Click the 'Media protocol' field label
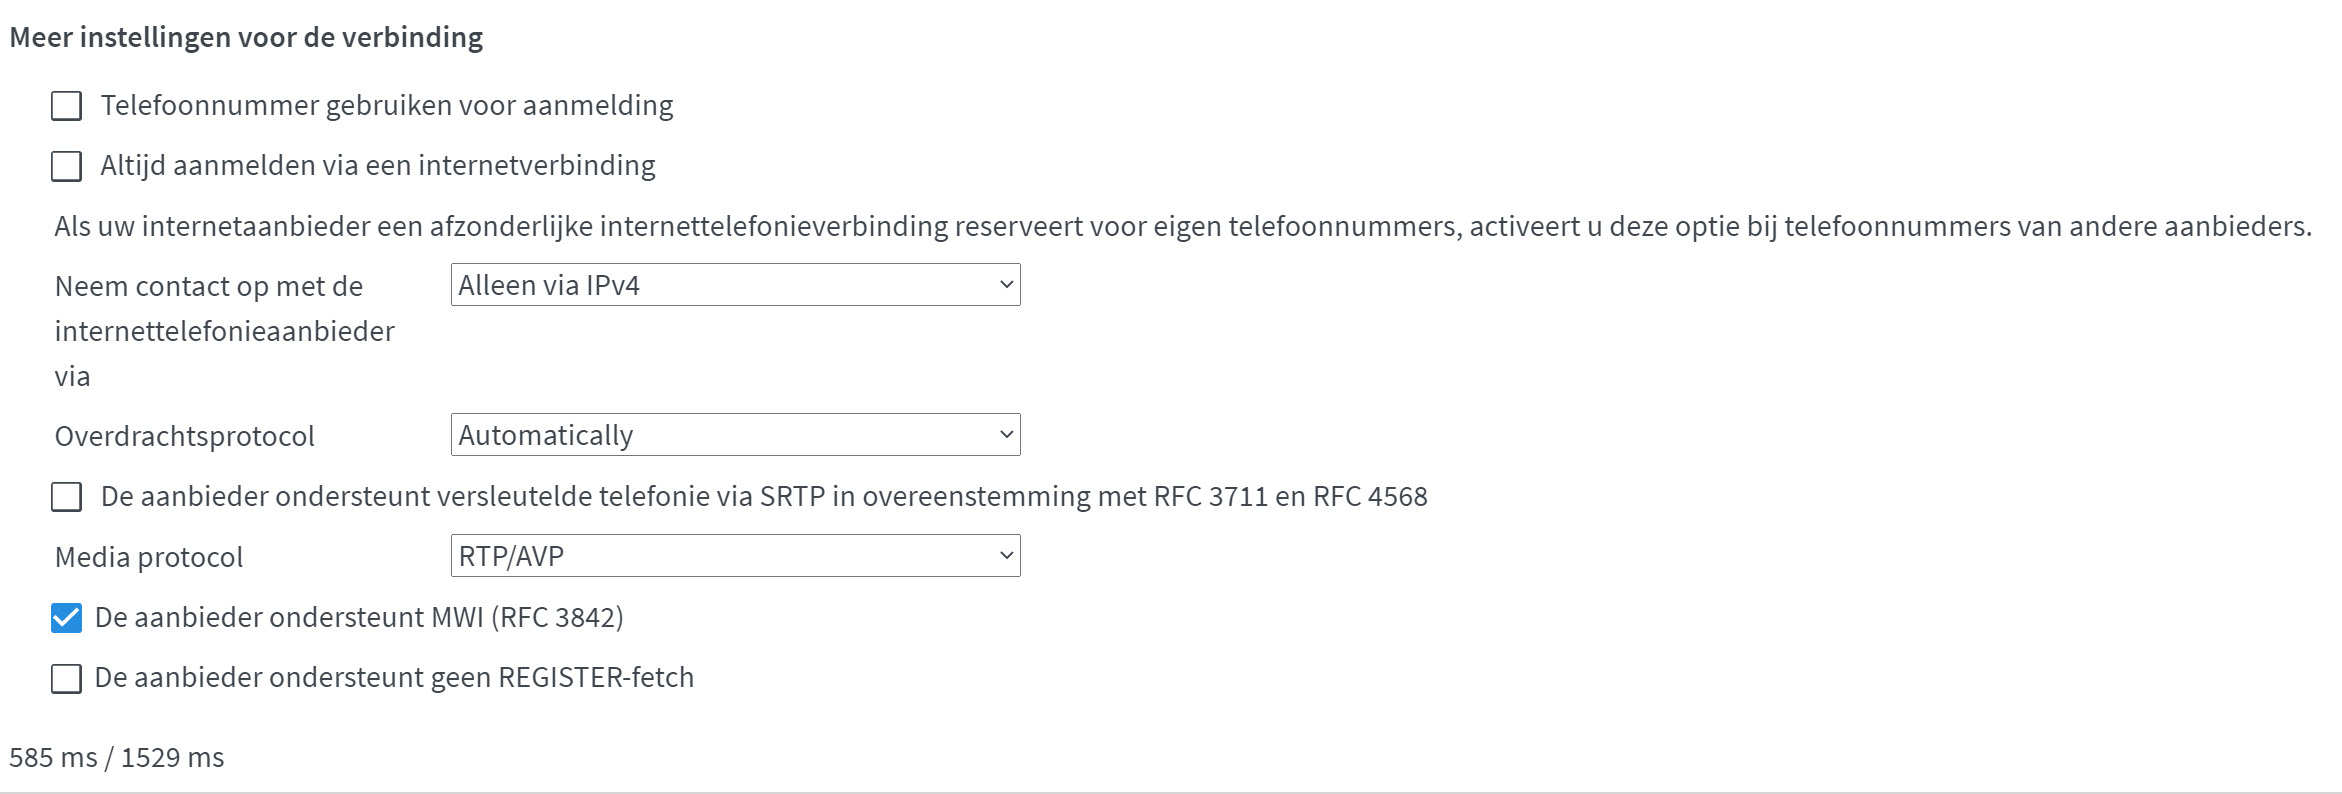The height and width of the screenshot is (794, 2342). (x=149, y=558)
